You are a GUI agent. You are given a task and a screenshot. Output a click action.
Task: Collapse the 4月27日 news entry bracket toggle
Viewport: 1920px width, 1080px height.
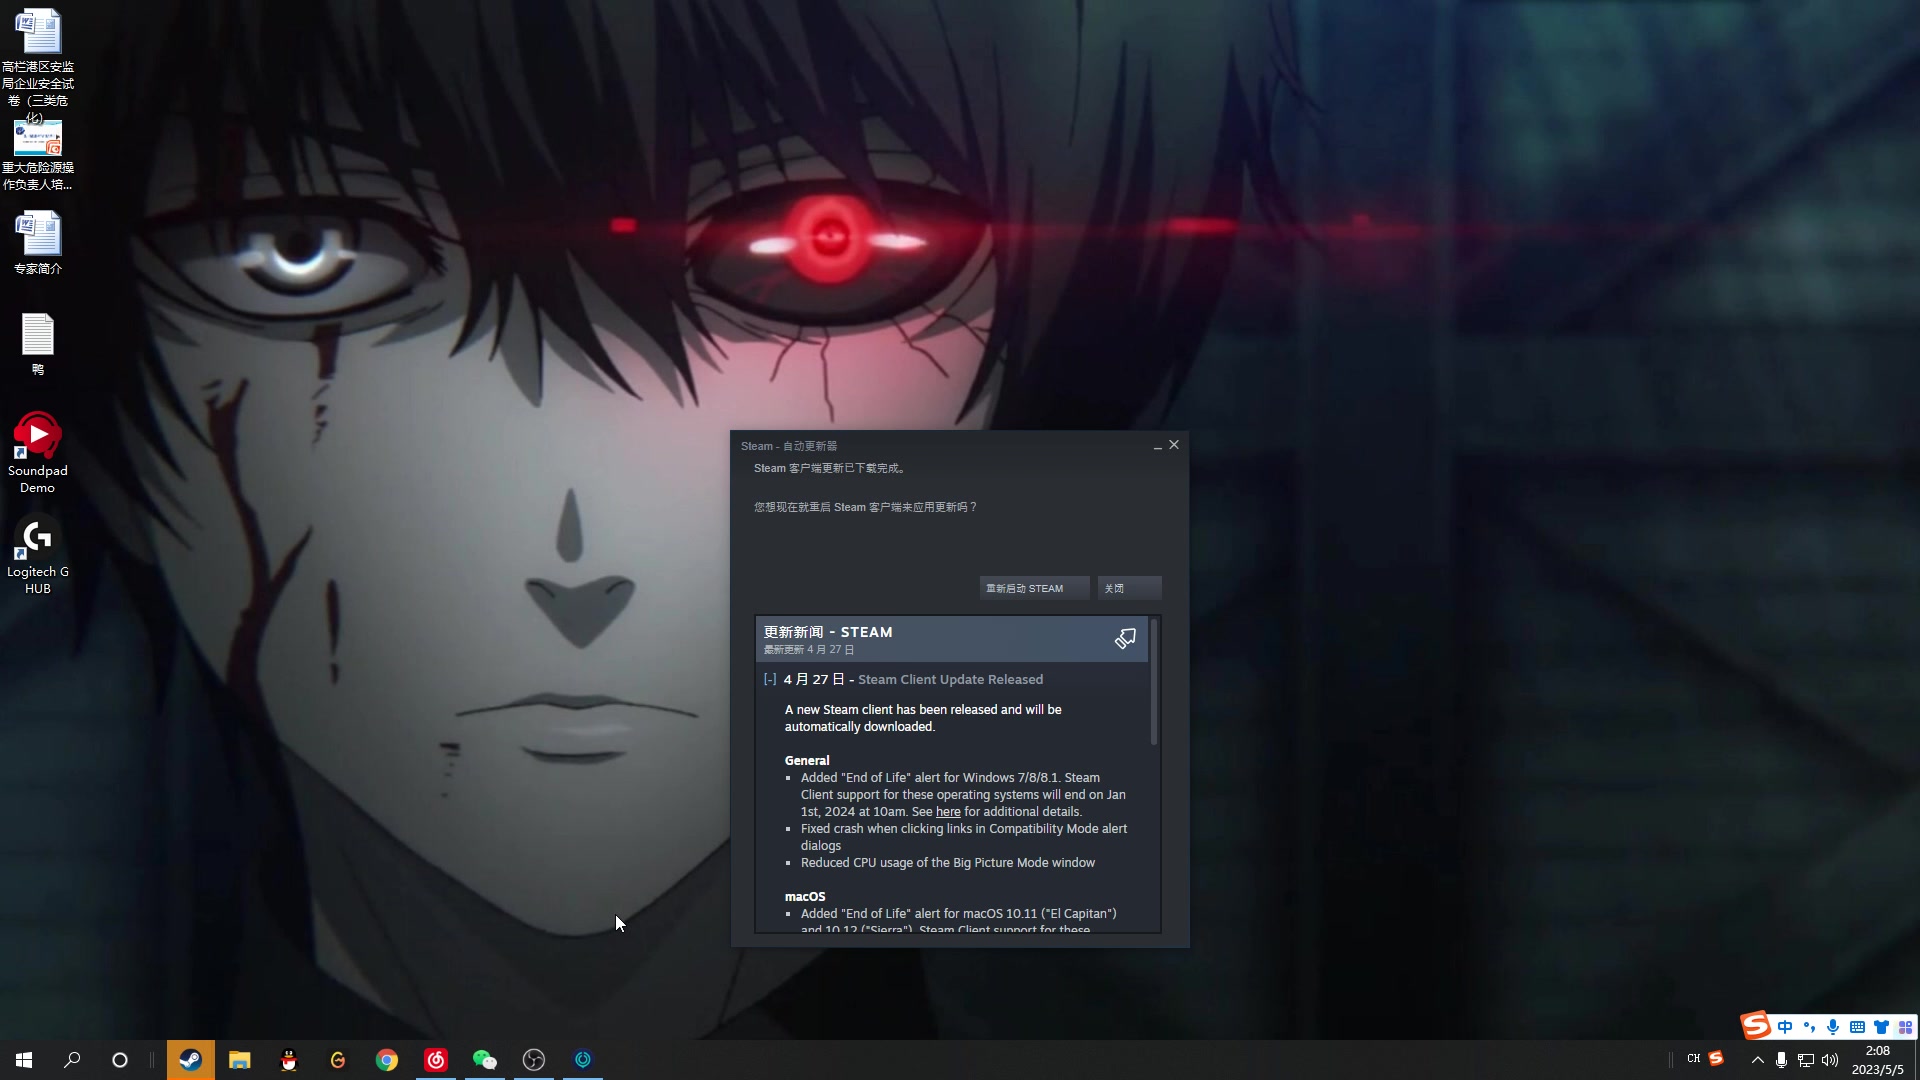point(770,679)
